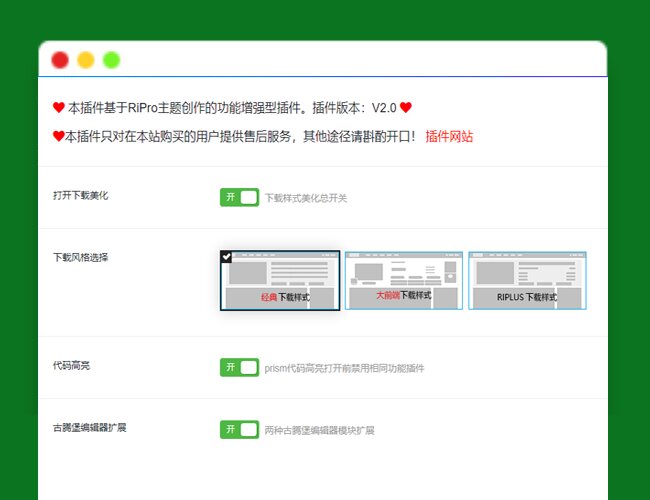The height and width of the screenshot is (500, 650).
Task: Select the 大前端下载样式 thumbnail
Action: (404, 280)
